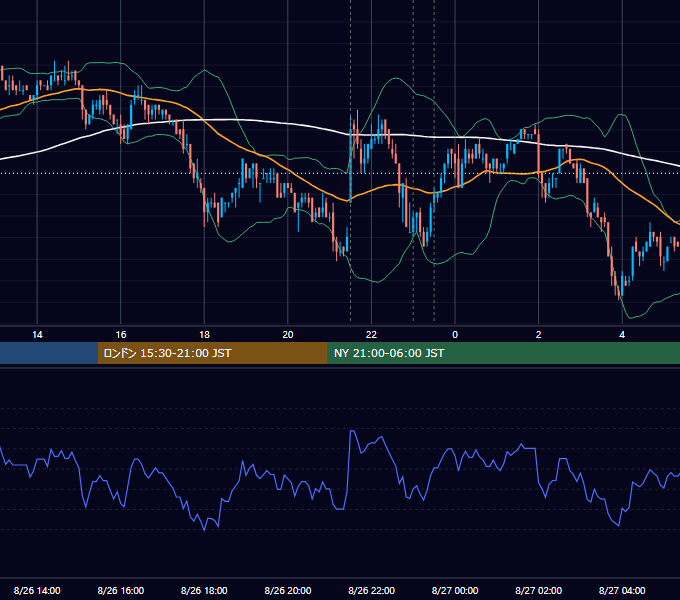This screenshot has width=680, height=600.
Task: Click the blue session bar before London
Action: (x=49, y=353)
